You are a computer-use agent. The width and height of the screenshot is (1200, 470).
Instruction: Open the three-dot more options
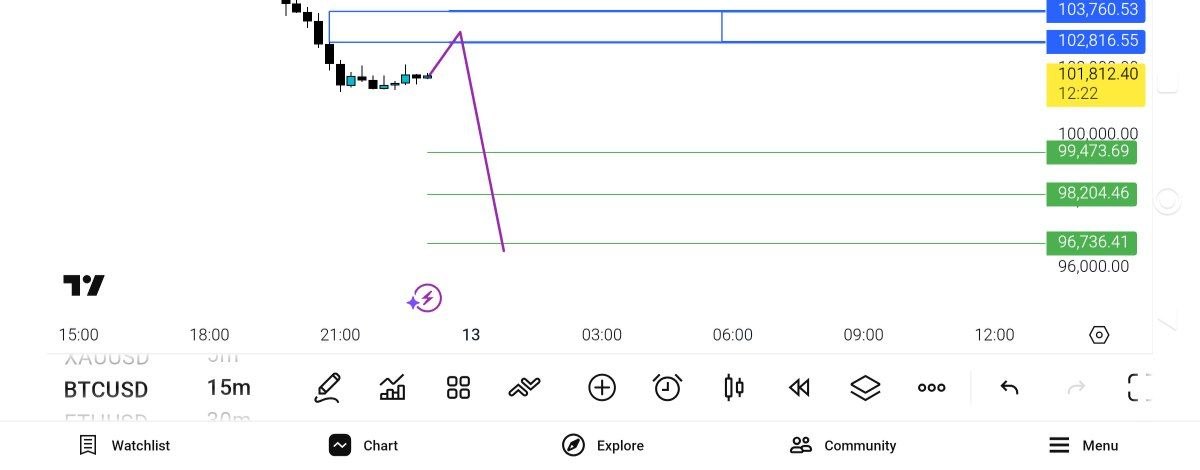click(x=931, y=387)
